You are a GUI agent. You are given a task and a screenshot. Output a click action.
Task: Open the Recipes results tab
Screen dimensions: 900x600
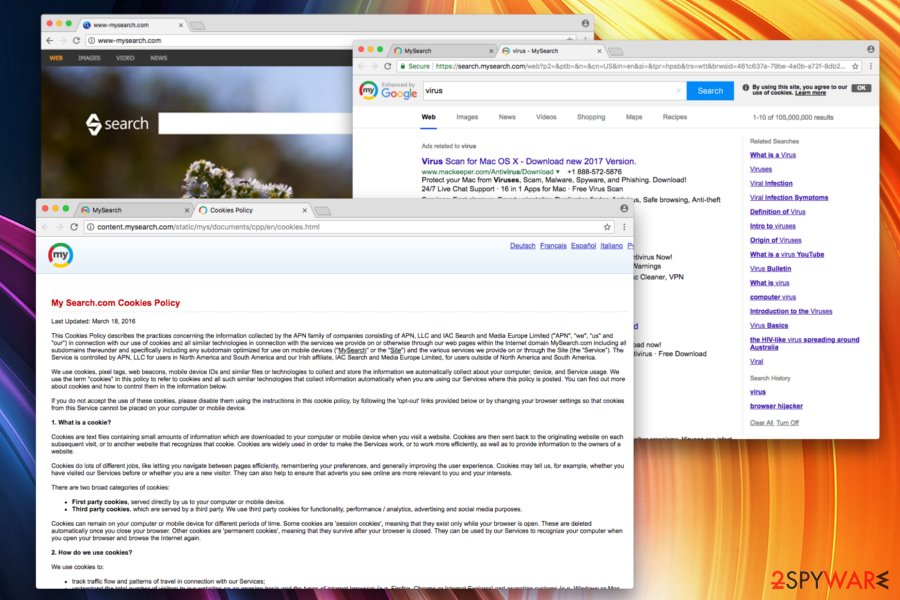click(674, 117)
